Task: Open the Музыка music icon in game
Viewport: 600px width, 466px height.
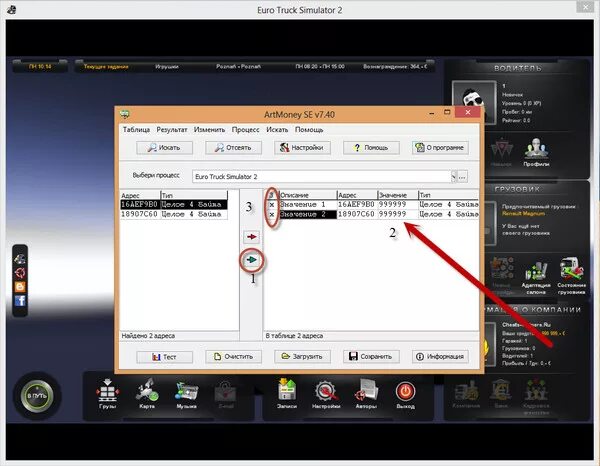Action: (186, 394)
